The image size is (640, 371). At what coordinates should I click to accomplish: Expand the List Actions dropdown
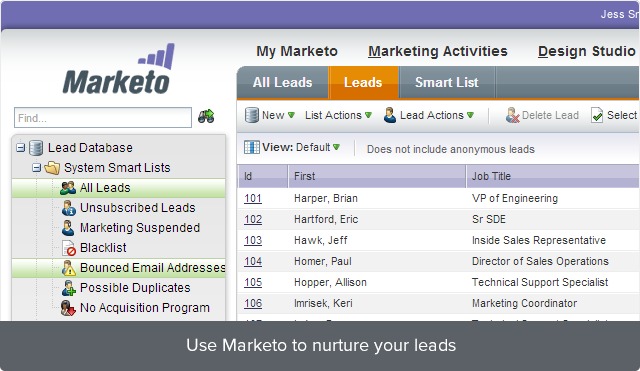point(338,115)
